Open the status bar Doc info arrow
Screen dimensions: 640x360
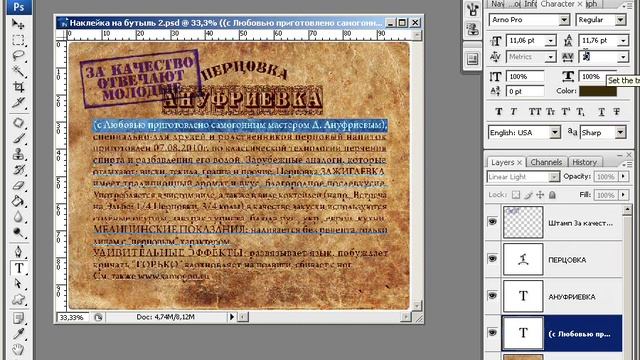[232, 316]
